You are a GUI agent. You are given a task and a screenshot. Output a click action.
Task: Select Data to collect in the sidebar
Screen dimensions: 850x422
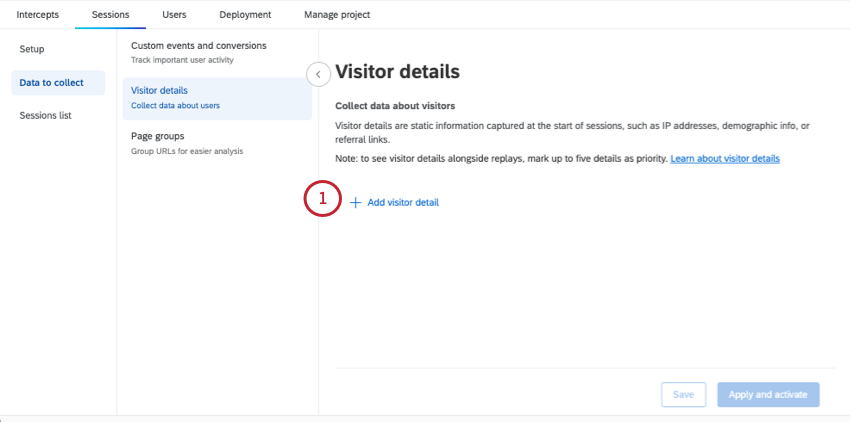[51, 82]
